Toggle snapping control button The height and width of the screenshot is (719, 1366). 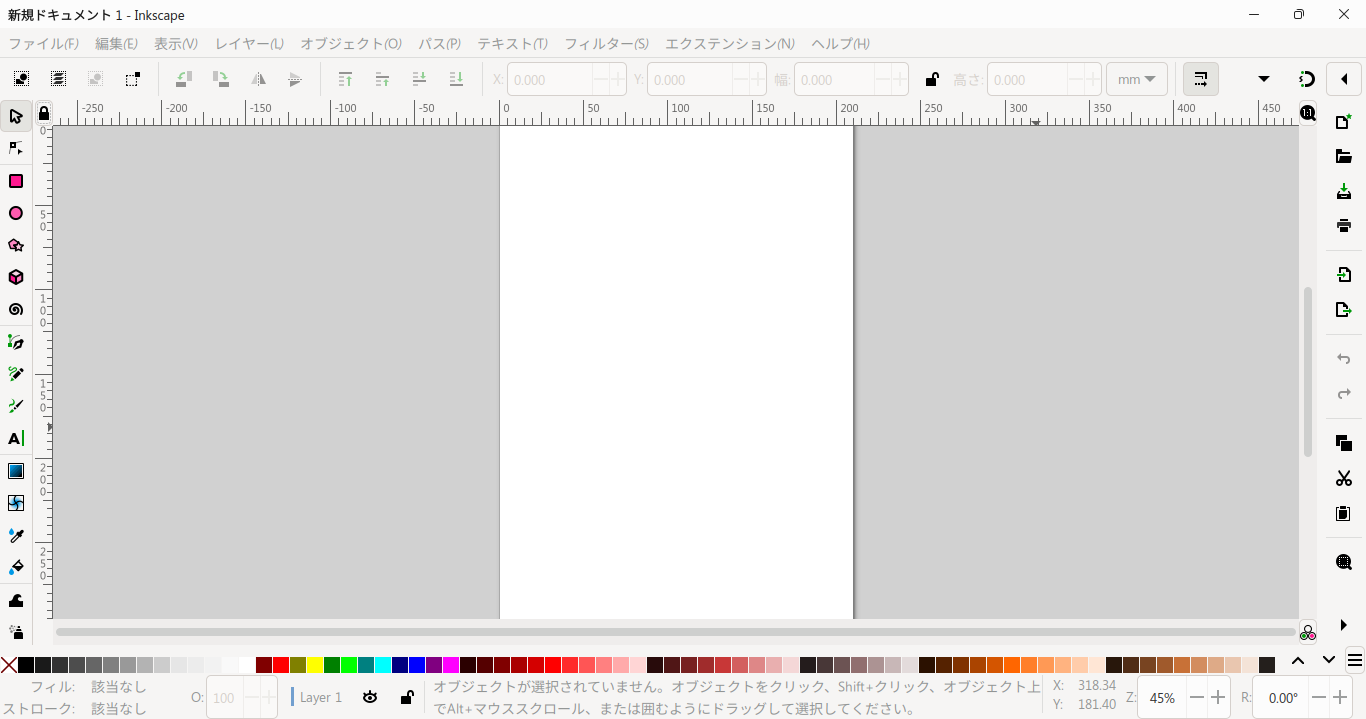pyautogui.click(x=1307, y=79)
